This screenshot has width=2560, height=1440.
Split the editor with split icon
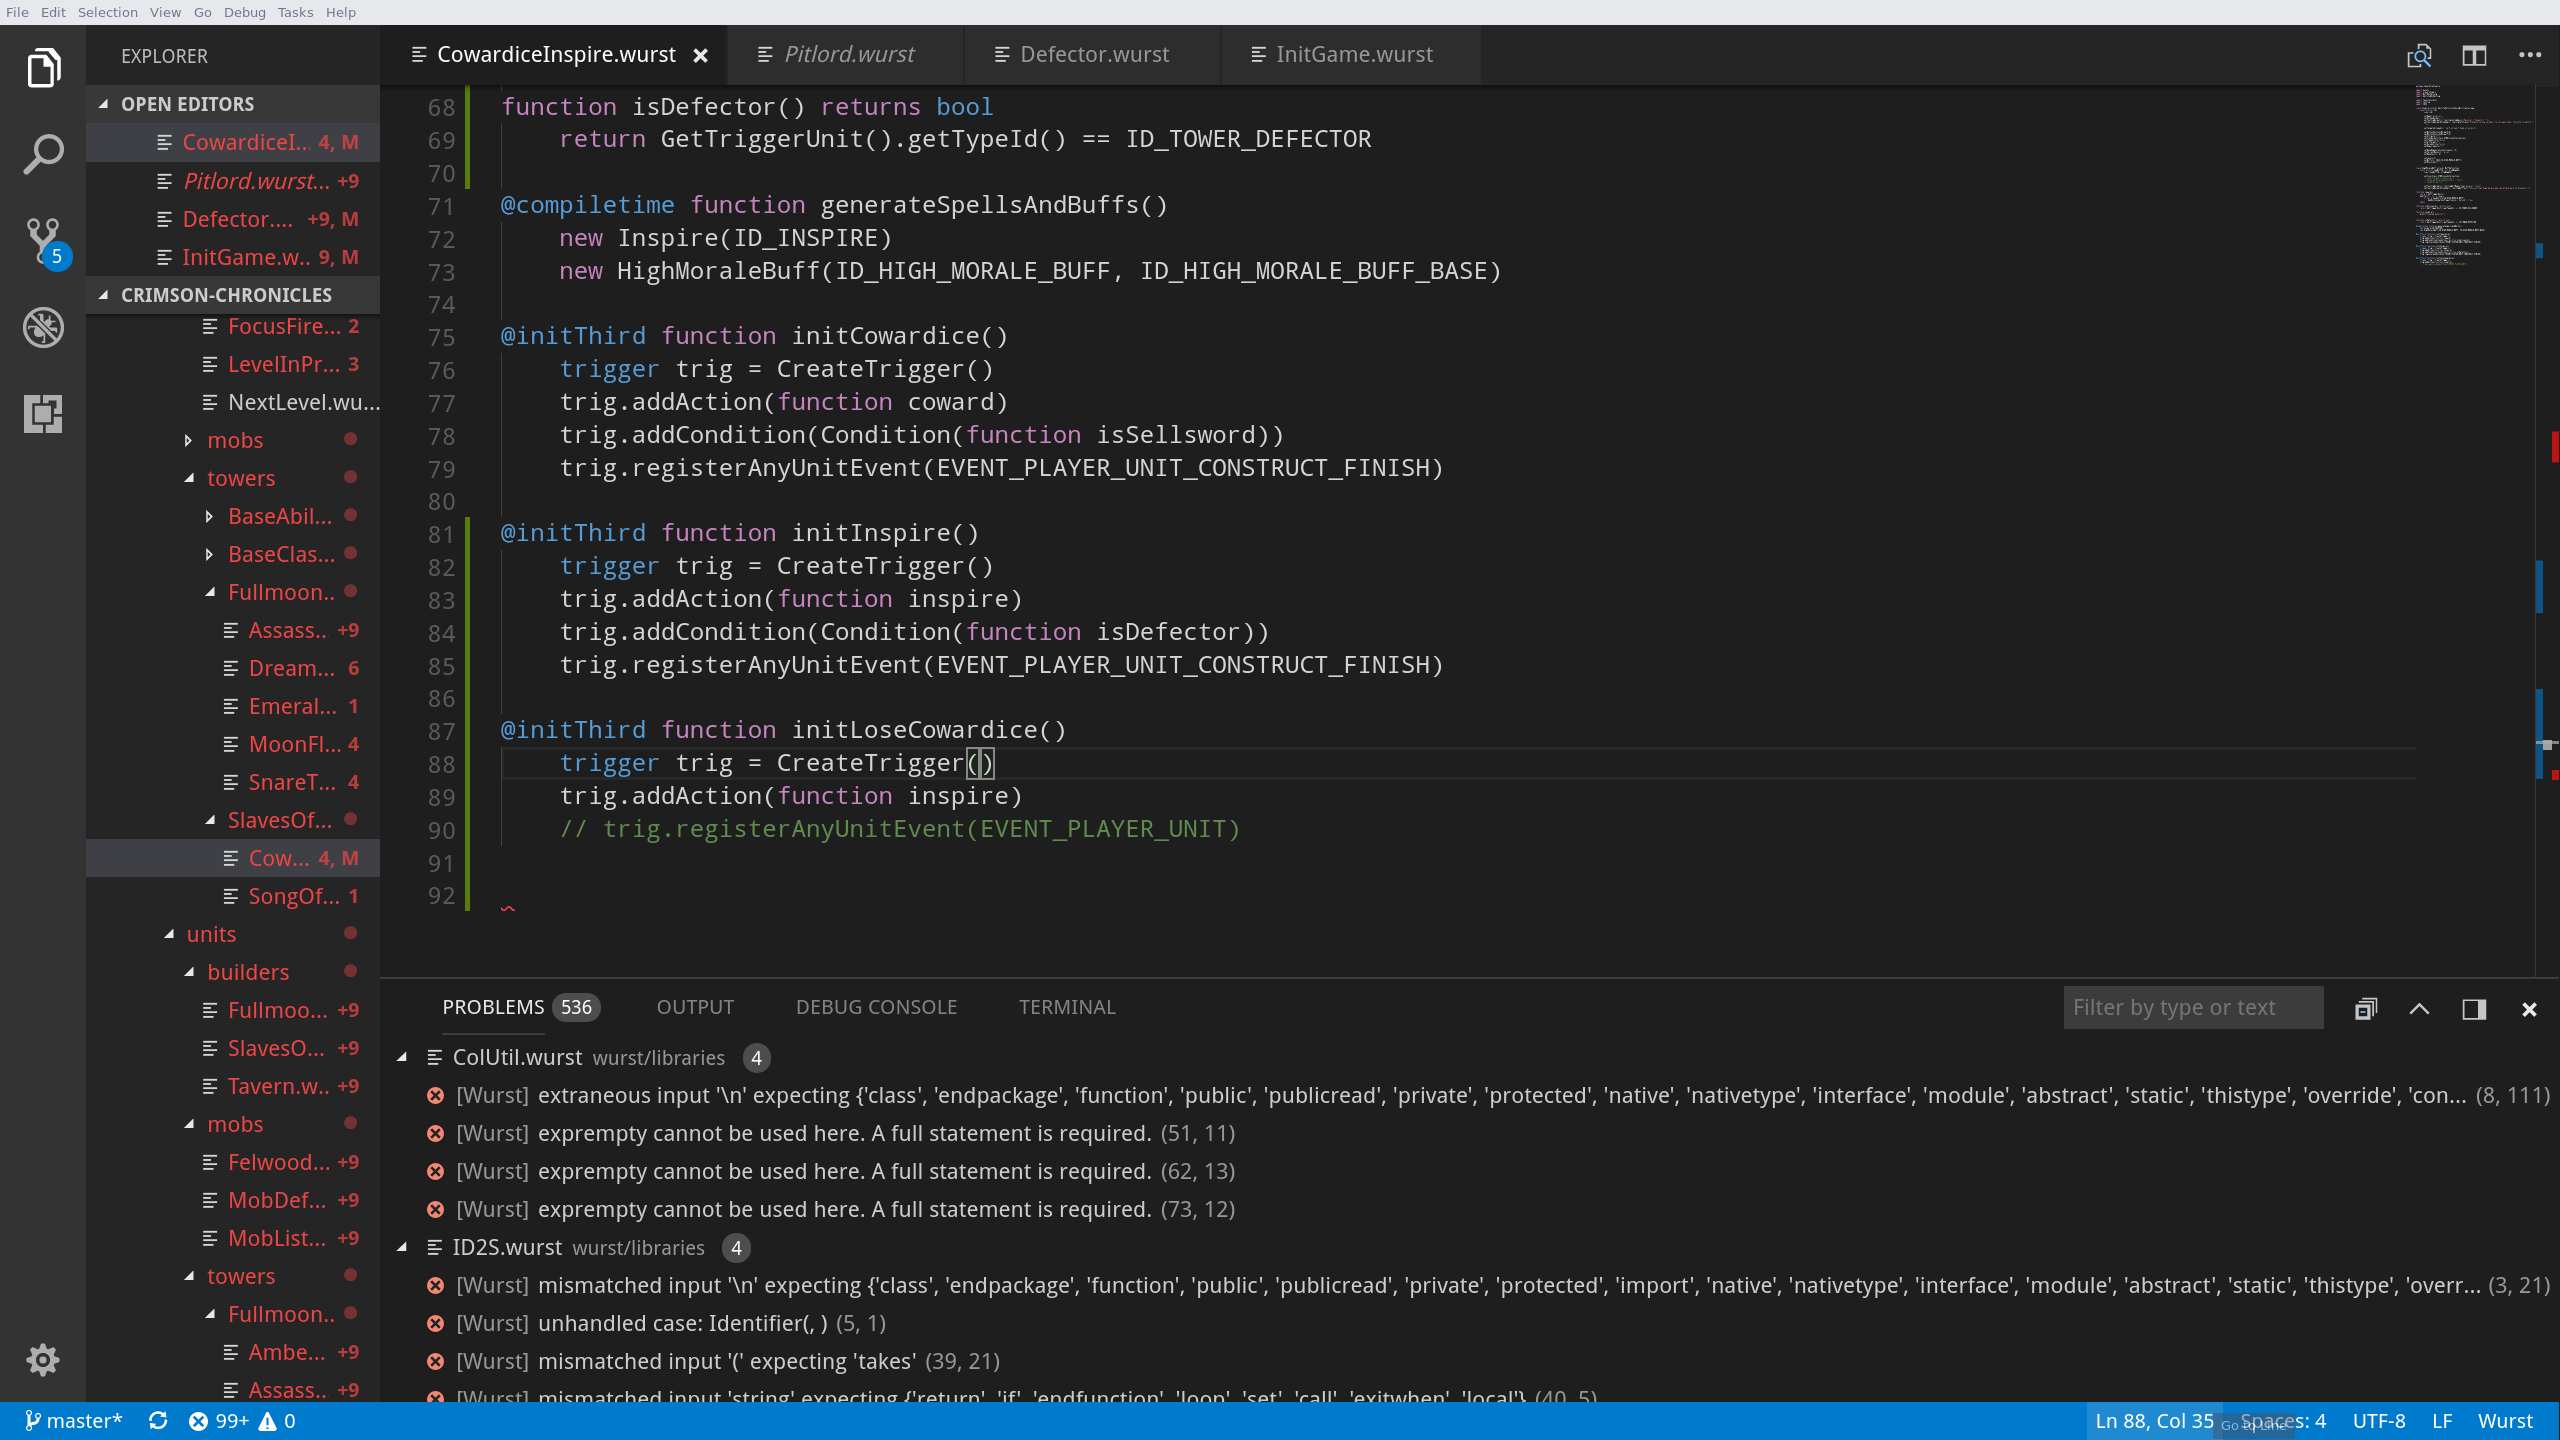pyautogui.click(x=2474, y=56)
